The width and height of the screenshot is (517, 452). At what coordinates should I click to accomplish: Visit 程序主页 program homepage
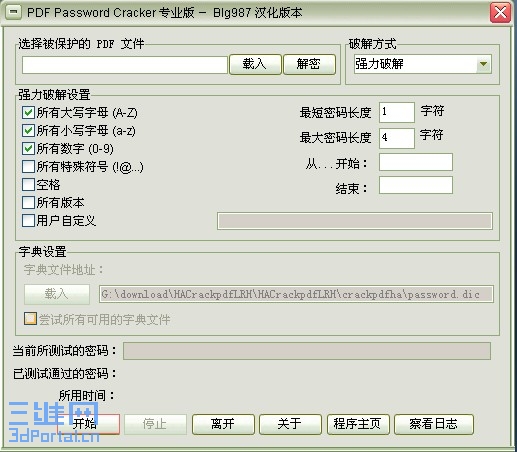tap(358, 424)
